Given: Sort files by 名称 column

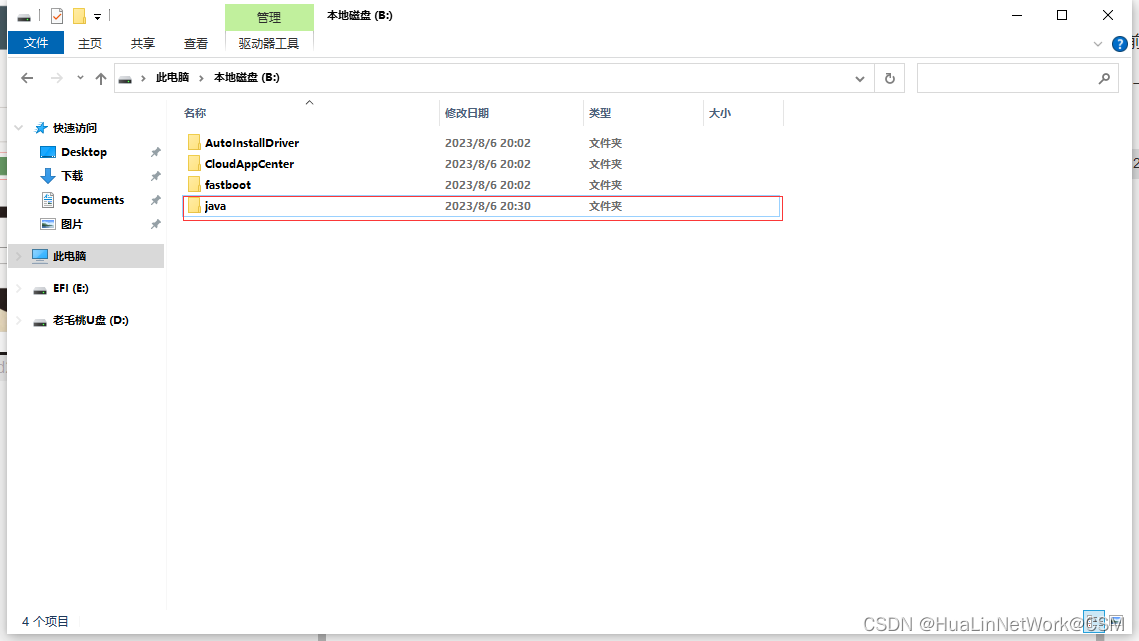Looking at the screenshot, I should tap(195, 113).
